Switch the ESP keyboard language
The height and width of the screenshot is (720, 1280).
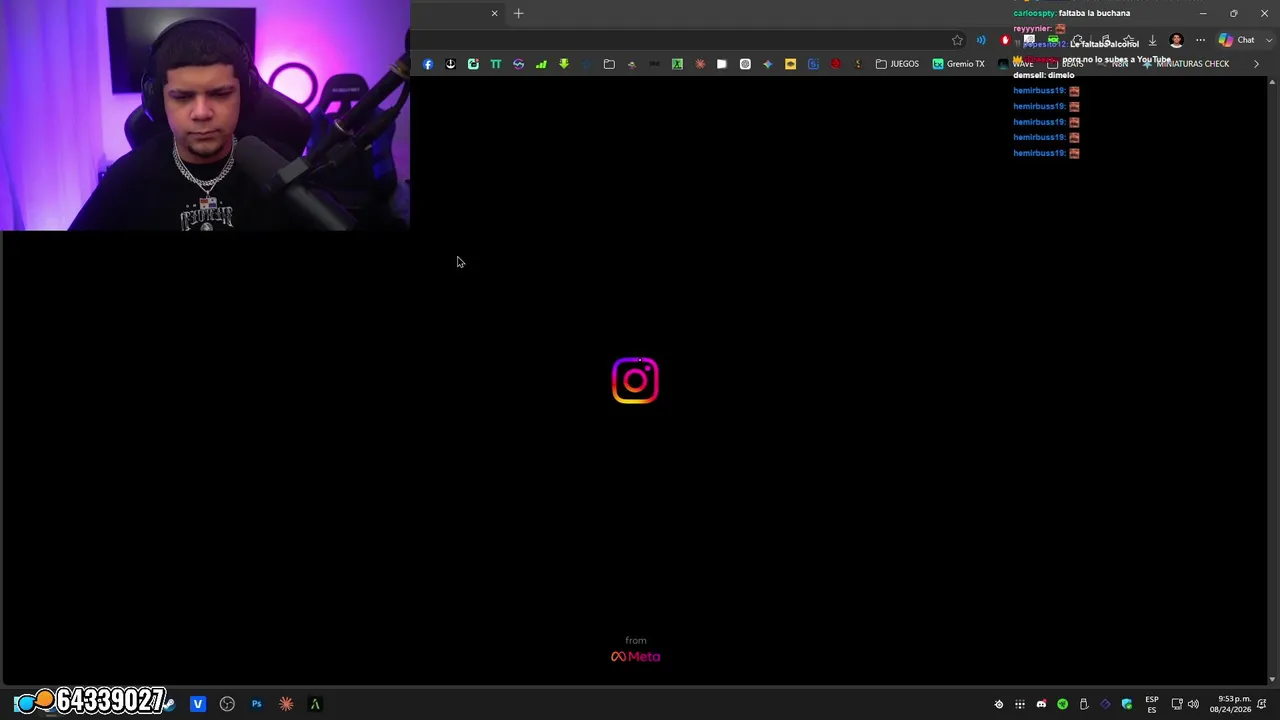(x=1152, y=705)
